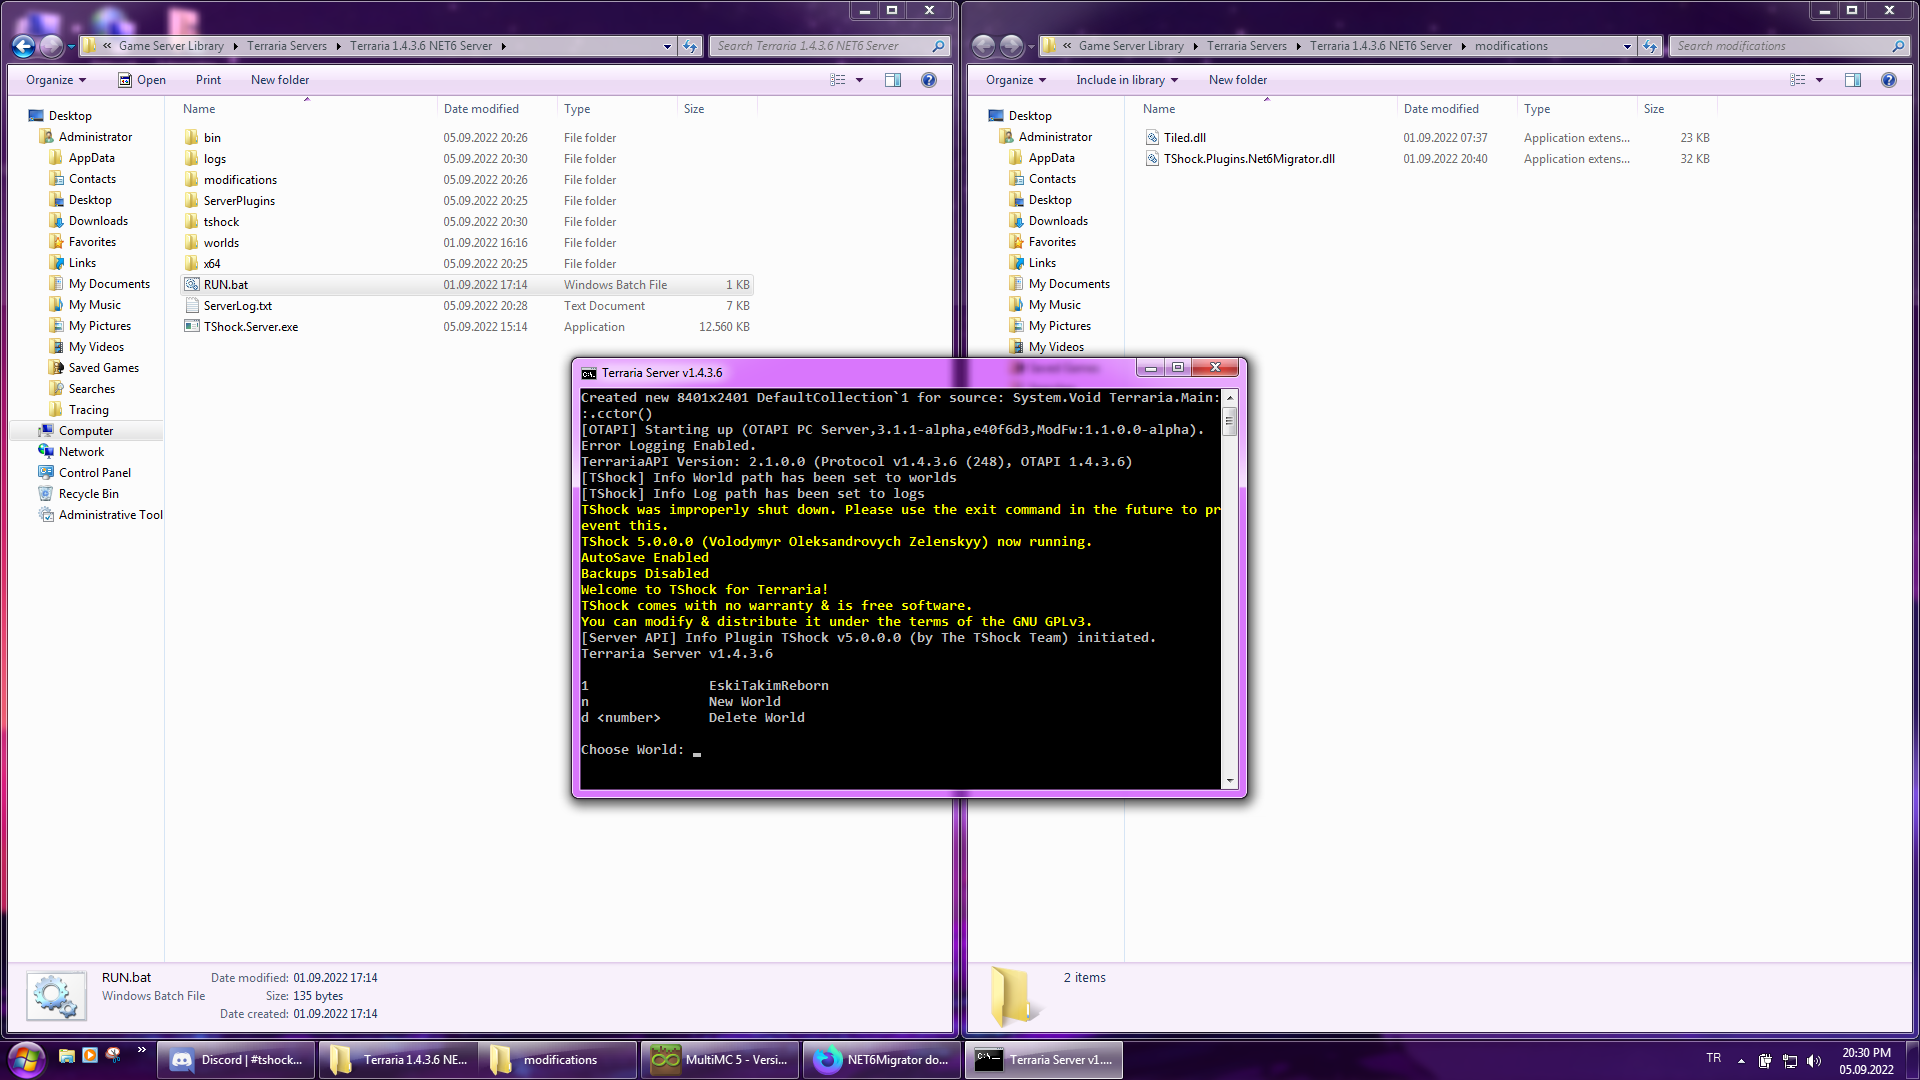Focus the Search Terraria 1.4.3.6 NET6 Server field

829,46
